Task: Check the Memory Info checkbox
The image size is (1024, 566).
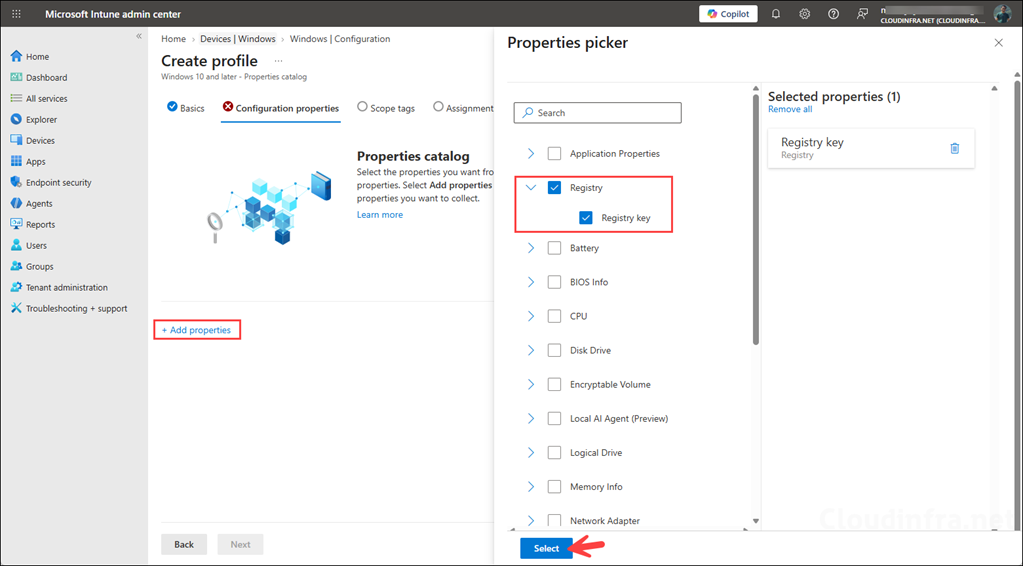Action: (554, 486)
